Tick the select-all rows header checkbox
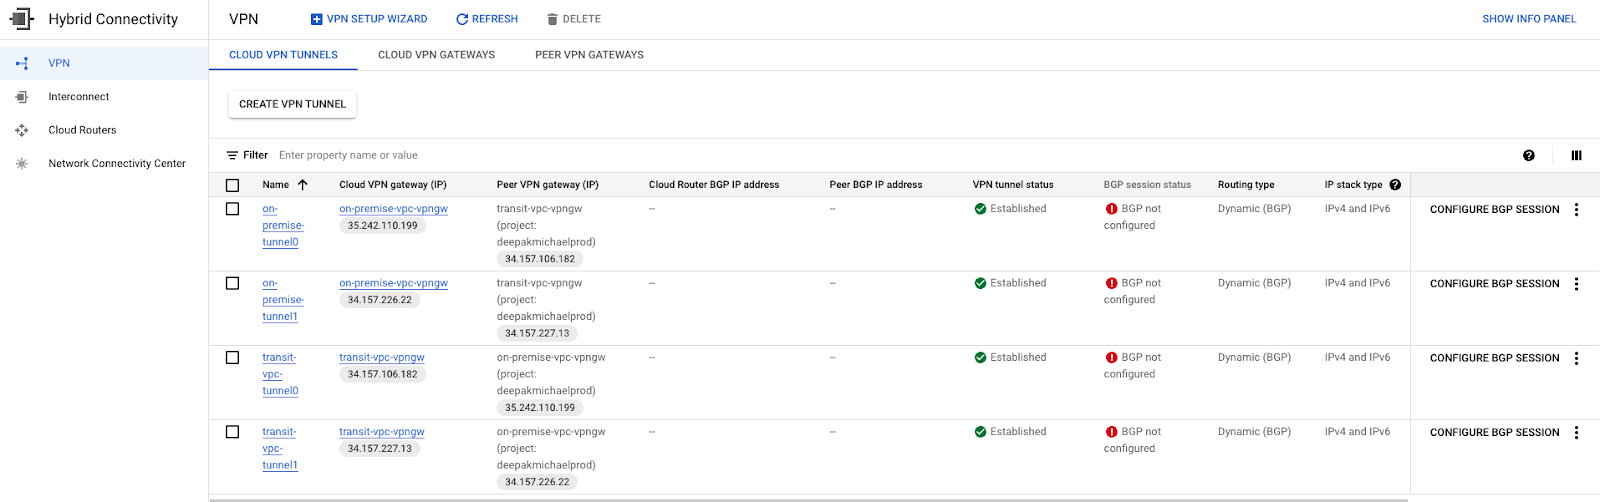The width and height of the screenshot is (1600, 502). click(233, 185)
